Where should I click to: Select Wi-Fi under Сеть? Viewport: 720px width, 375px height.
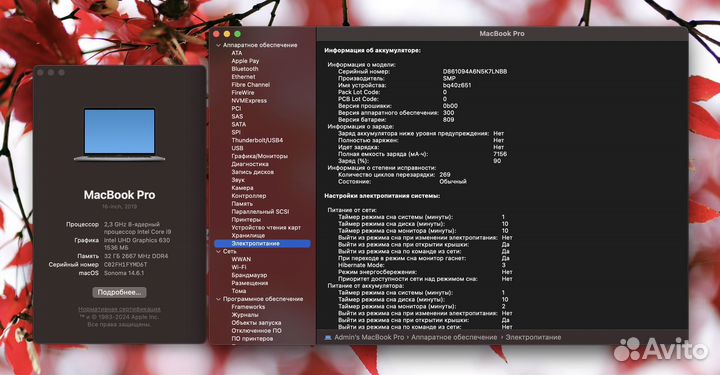[238, 267]
